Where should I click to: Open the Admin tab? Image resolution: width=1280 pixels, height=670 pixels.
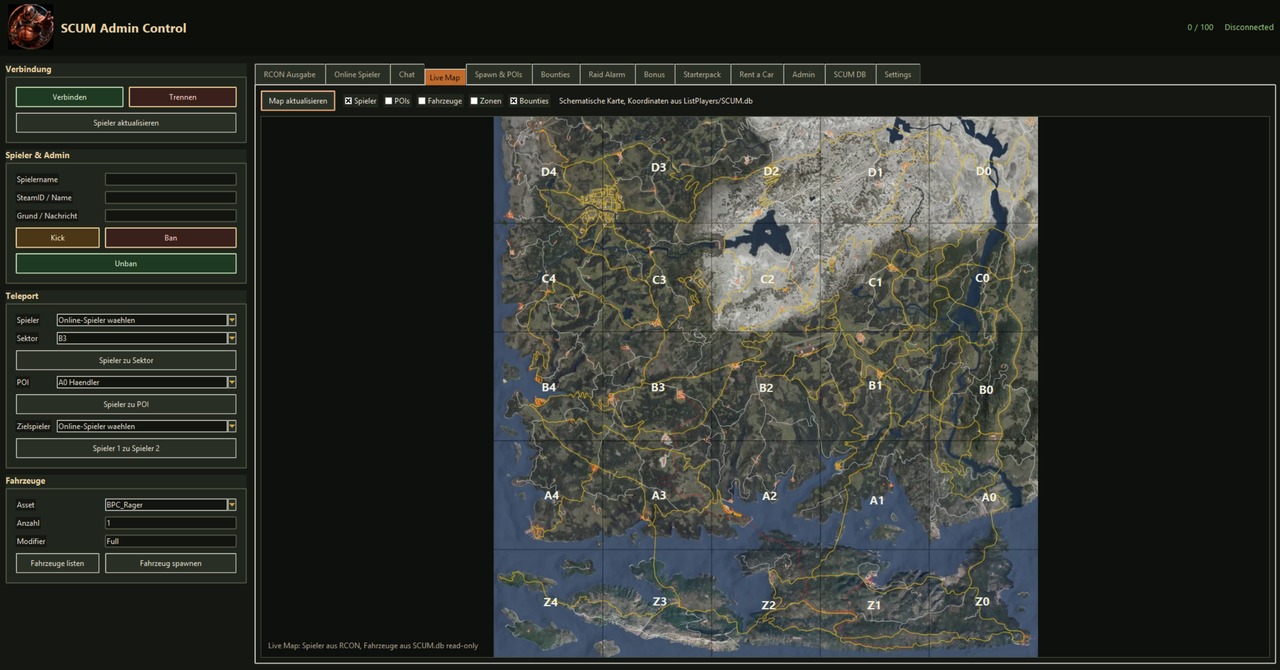click(803, 74)
